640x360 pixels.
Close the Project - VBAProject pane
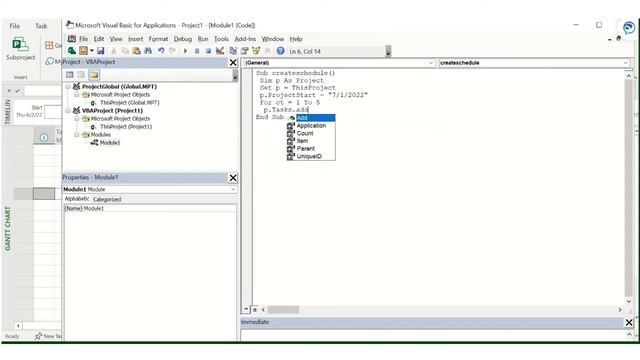click(233, 62)
